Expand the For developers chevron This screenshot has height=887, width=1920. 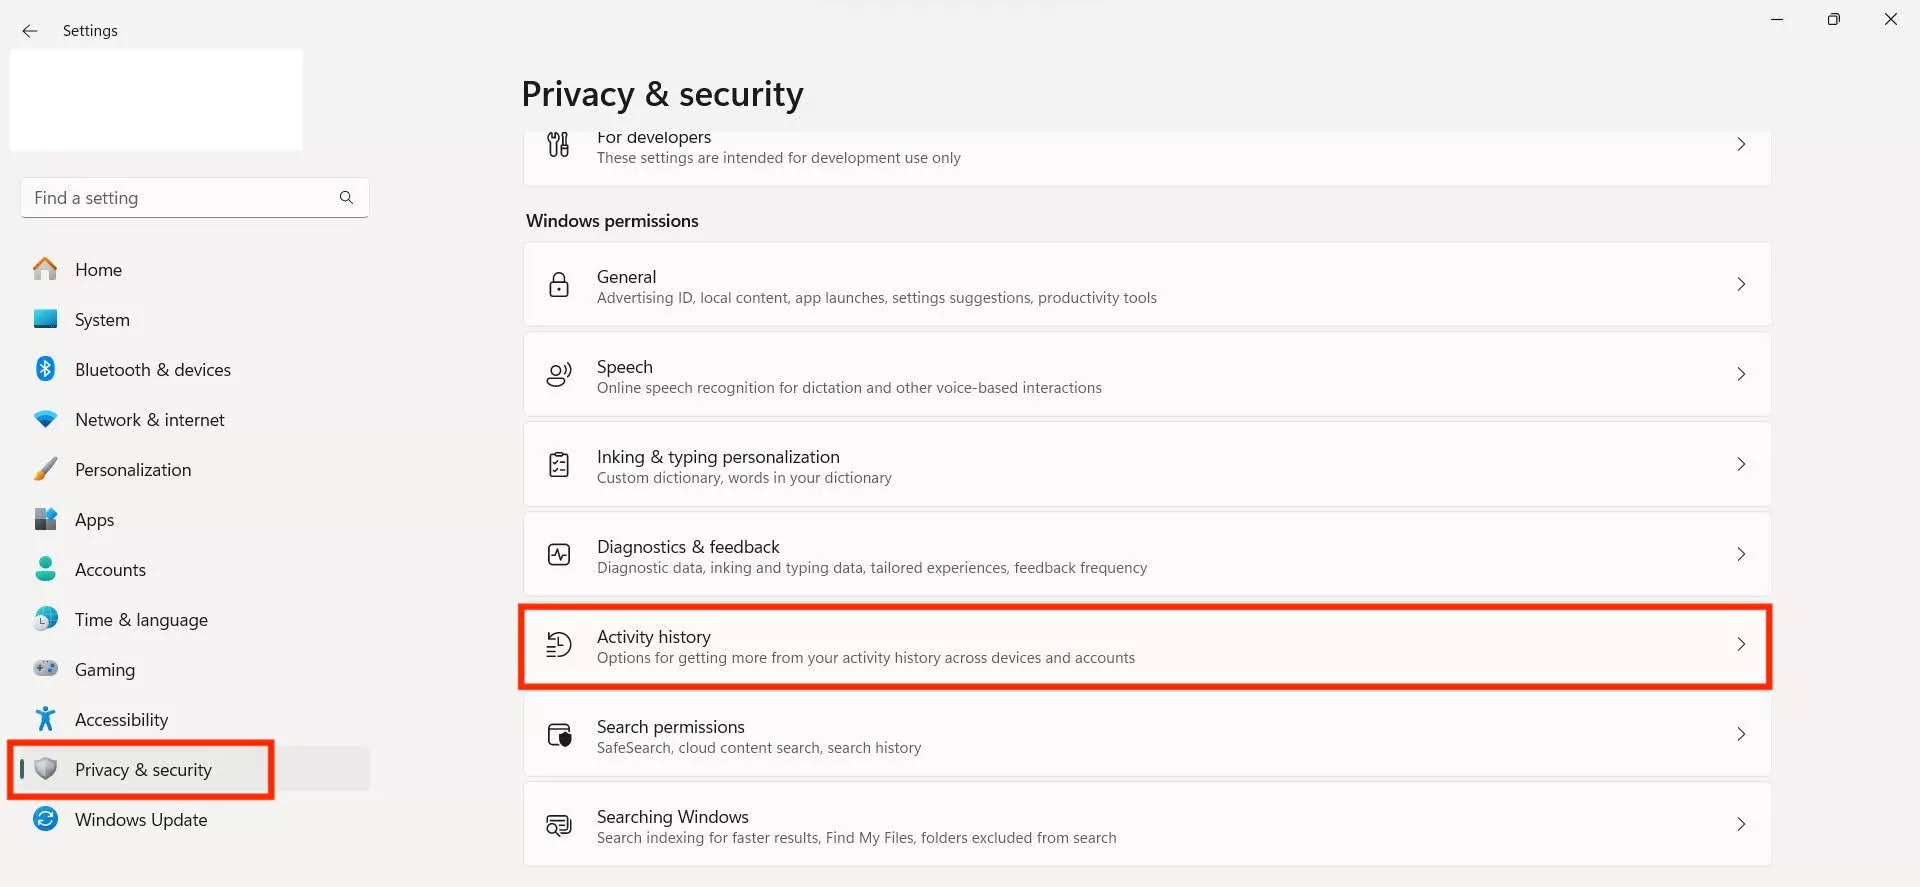[1741, 145]
